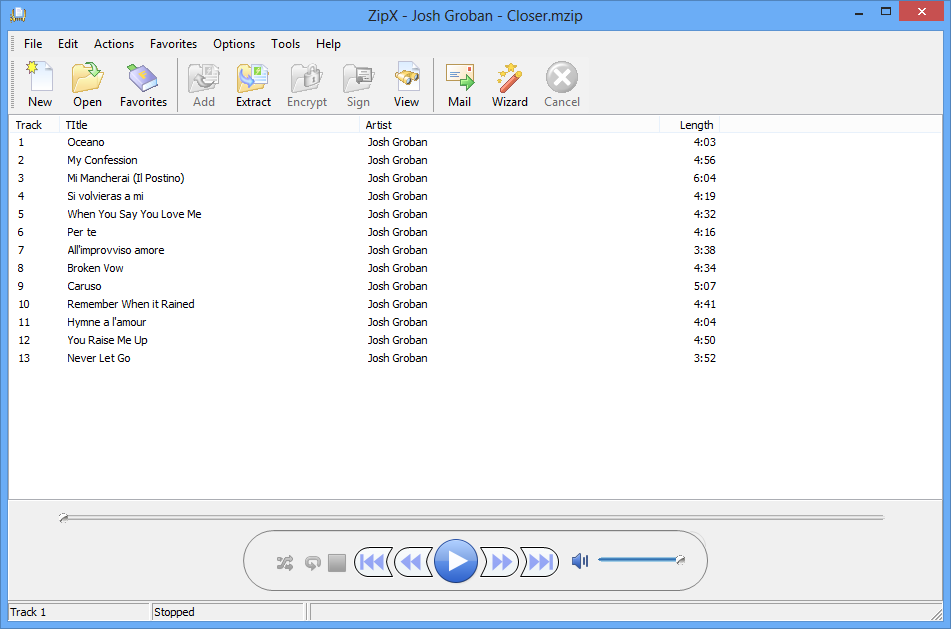Select the track Hymne a l'amour
This screenshot has width=951, height=629.
106,322
